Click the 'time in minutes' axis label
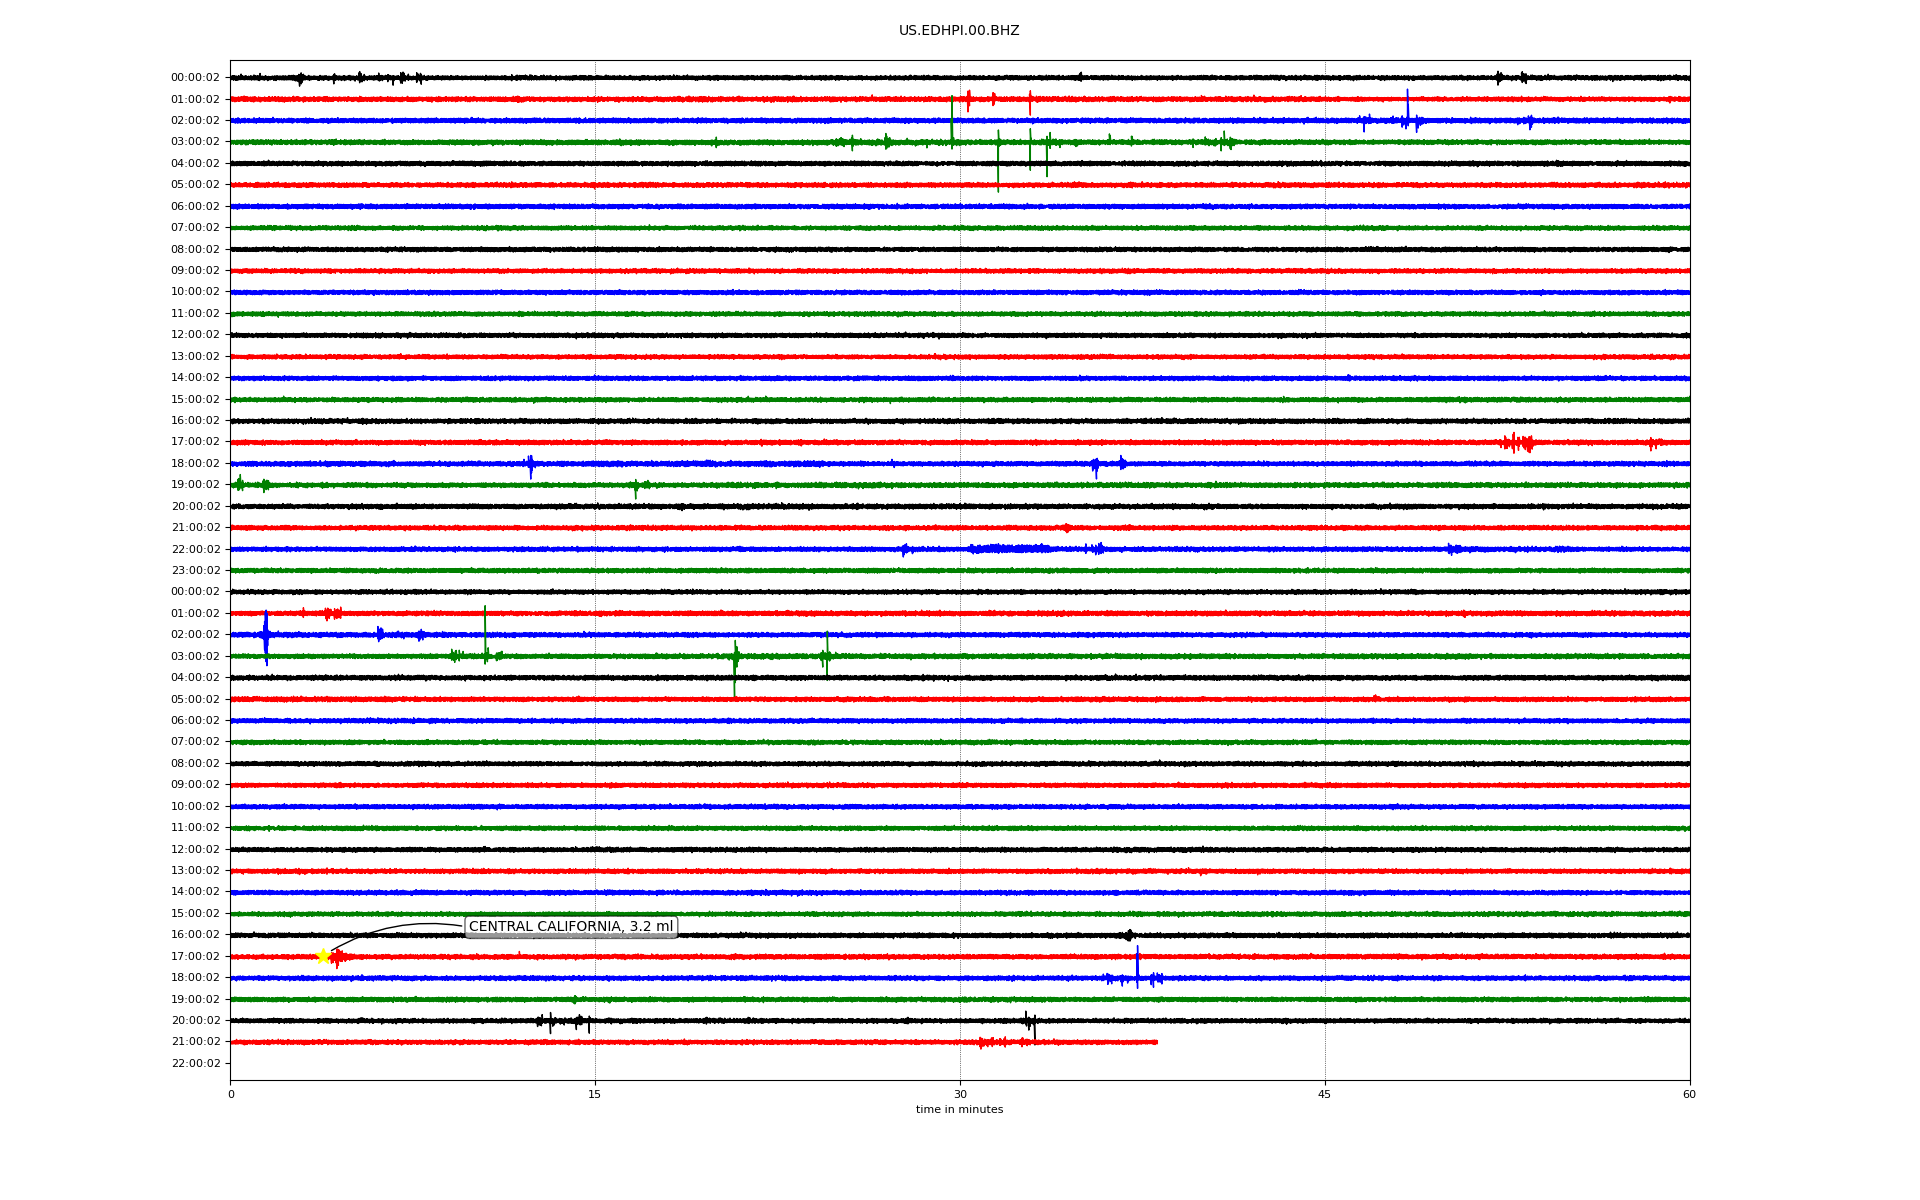1920x1200 pixels. pyautogui.click(x=959, y=1110)
